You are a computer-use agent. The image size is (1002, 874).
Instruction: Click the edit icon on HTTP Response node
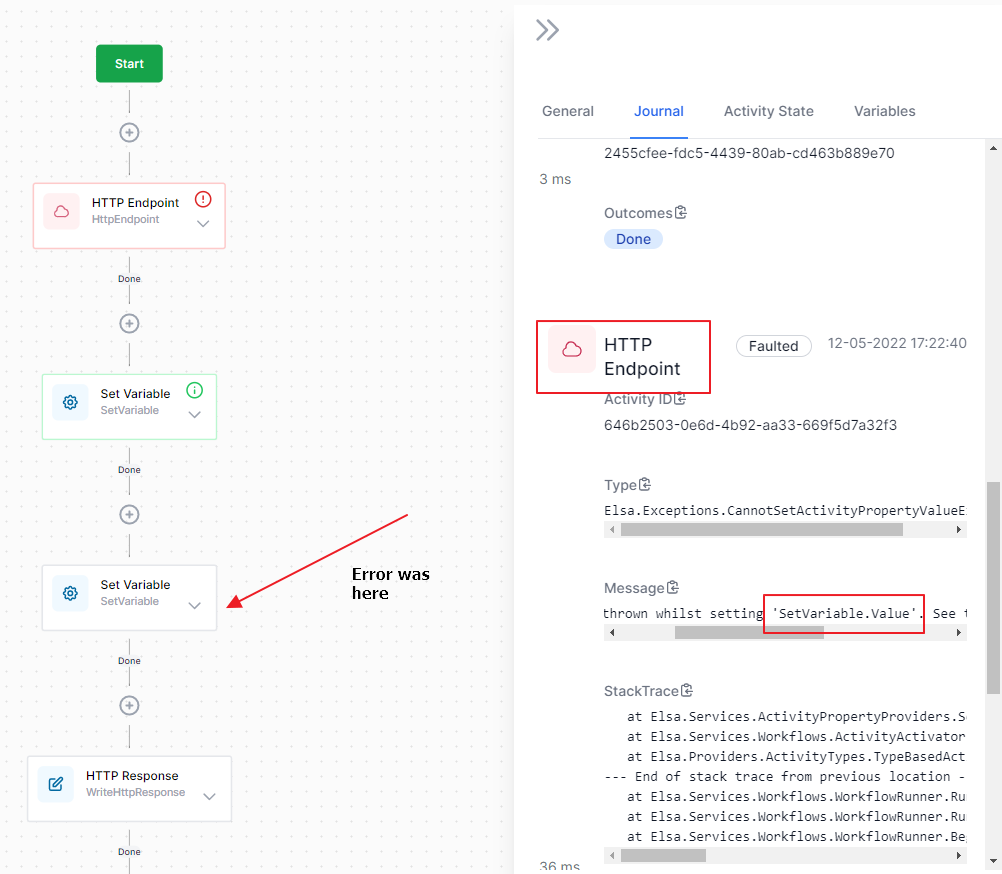point(56,784)
